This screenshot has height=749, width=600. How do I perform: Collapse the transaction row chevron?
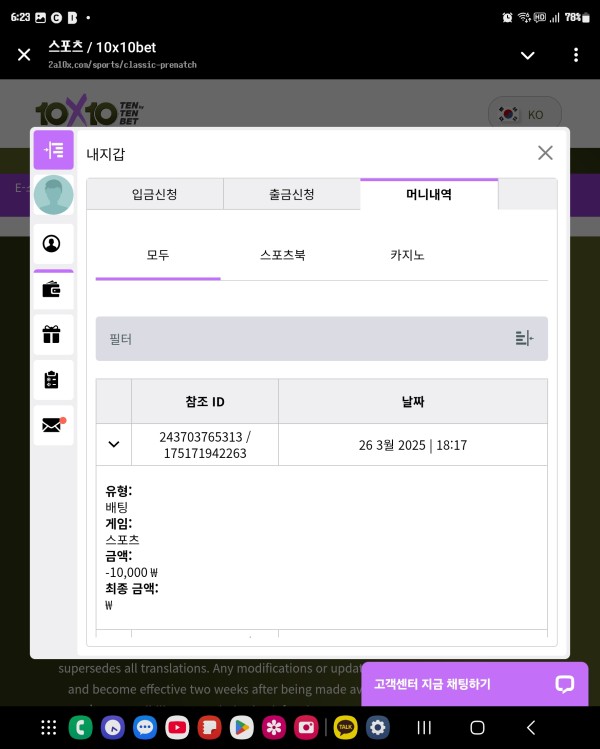pyautogui.click(x=114, y=445)
